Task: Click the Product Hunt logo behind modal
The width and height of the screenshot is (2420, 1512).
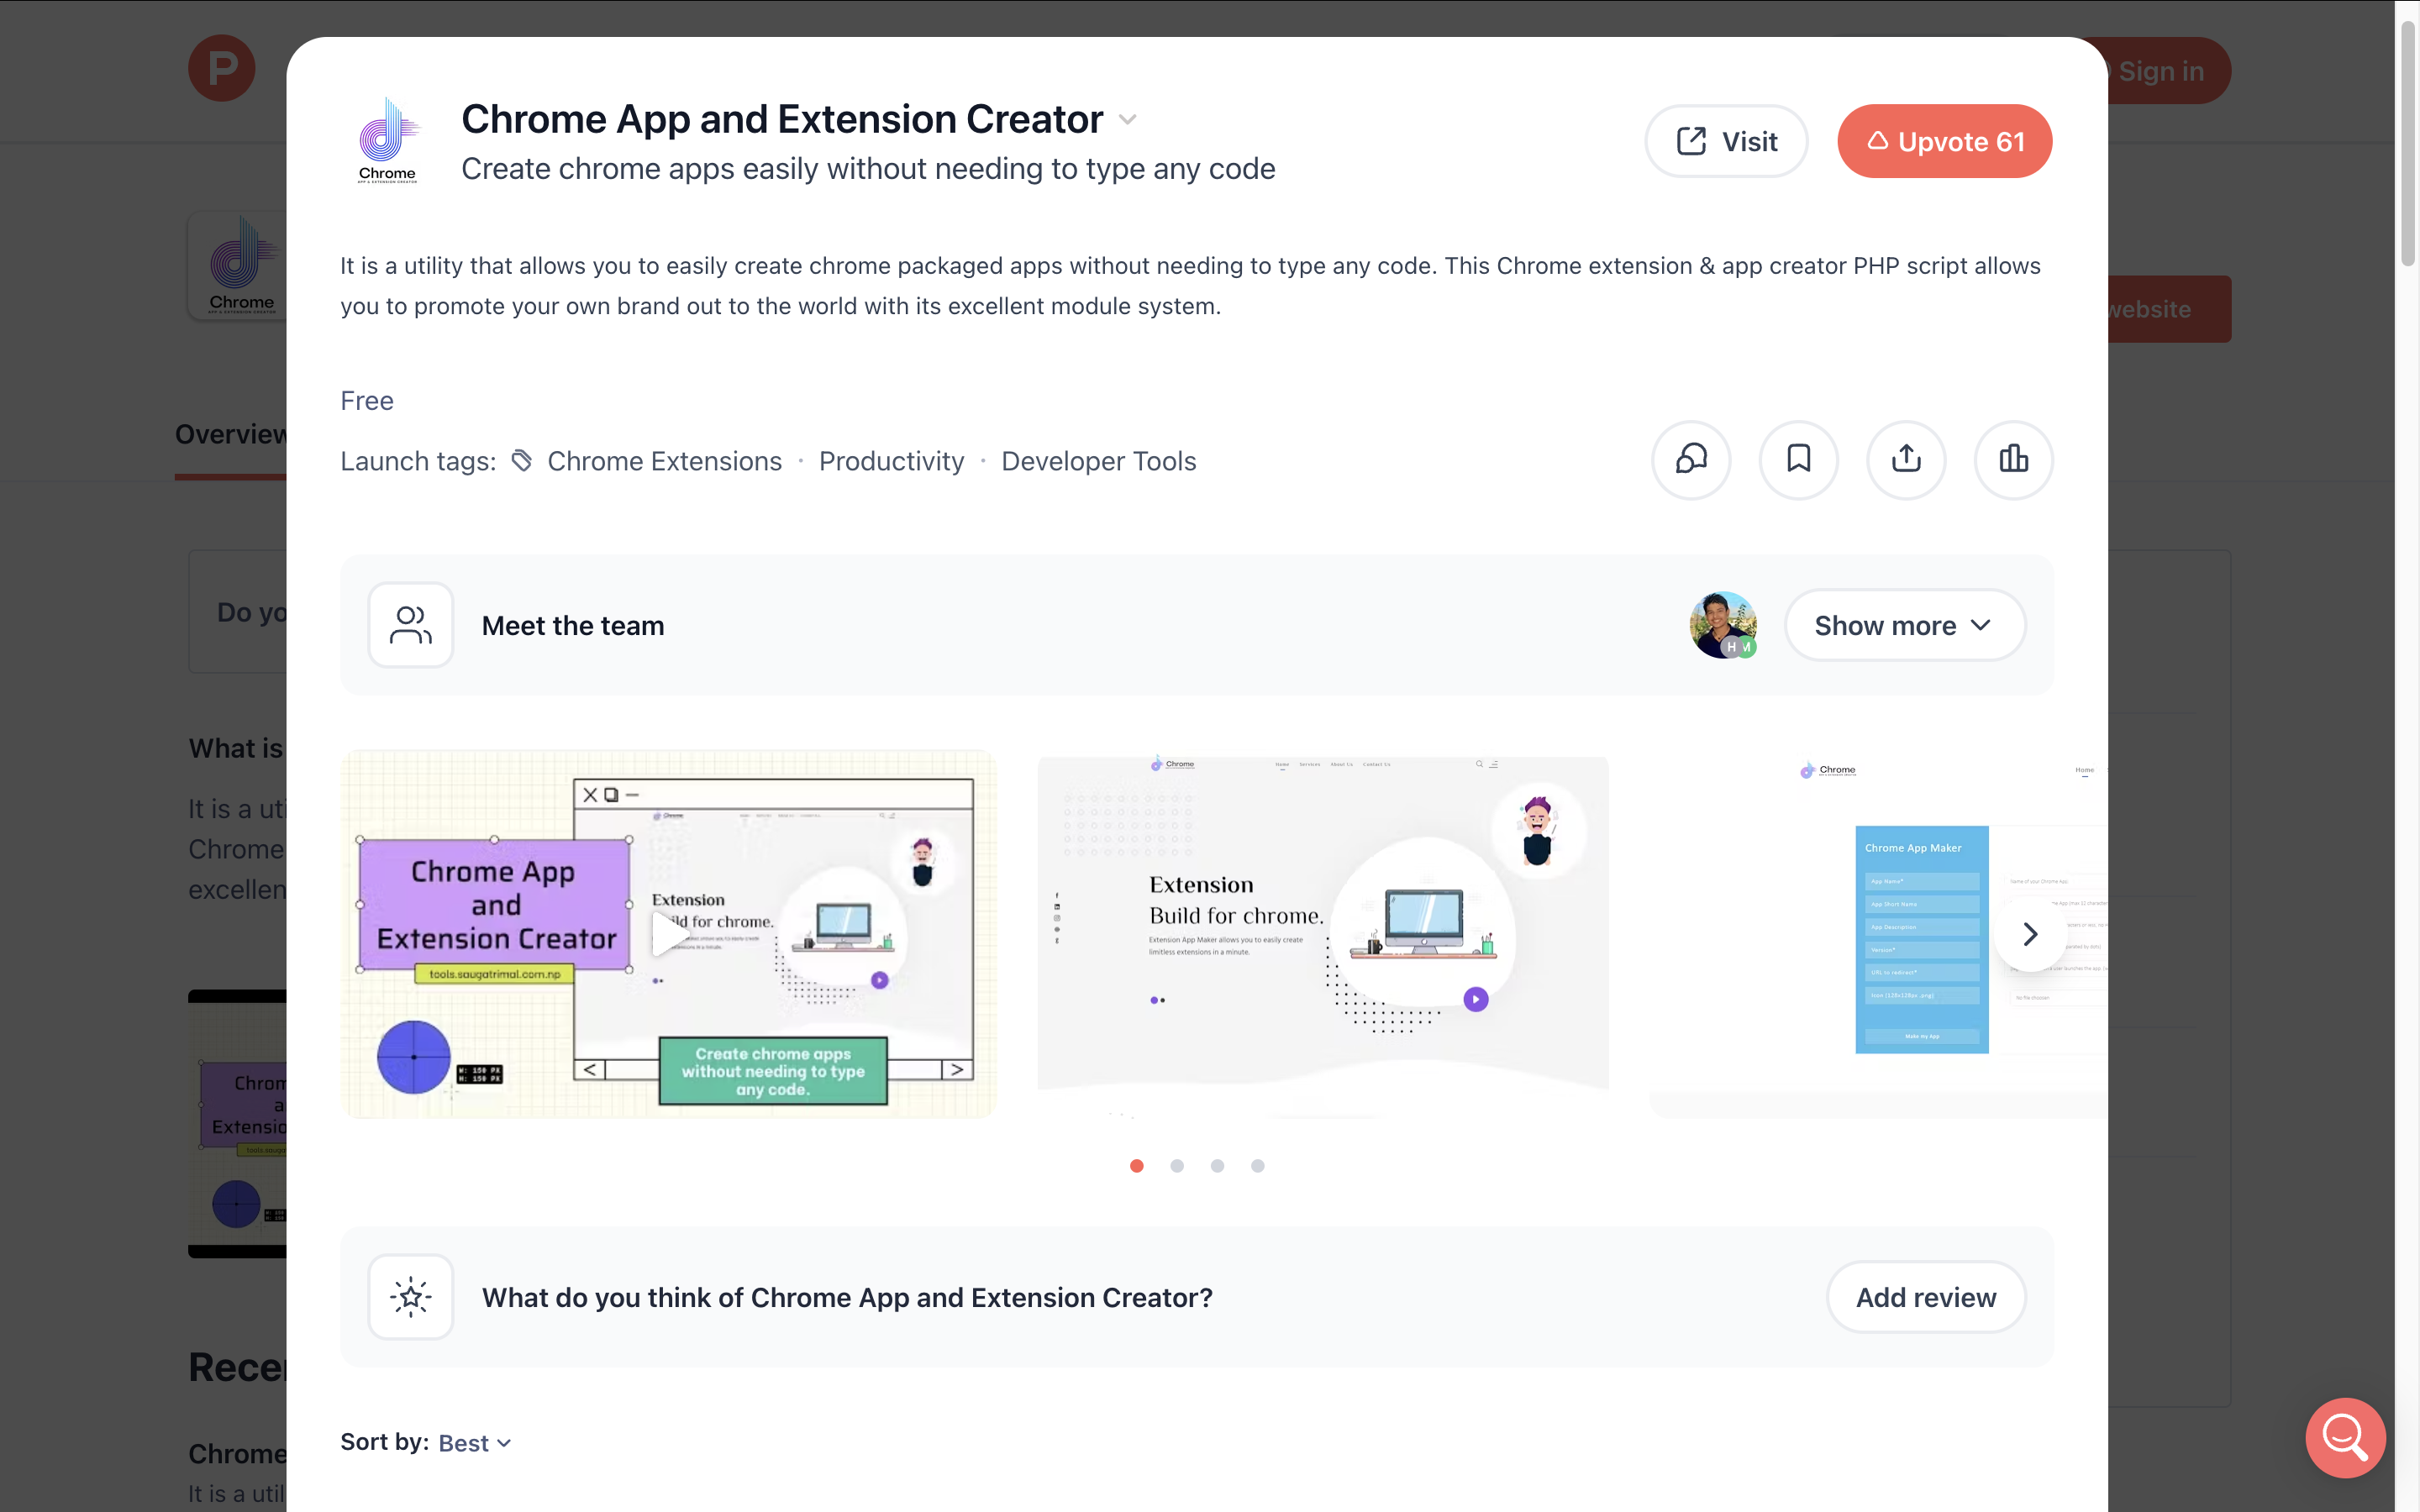Action: click(x=222, y=68)
